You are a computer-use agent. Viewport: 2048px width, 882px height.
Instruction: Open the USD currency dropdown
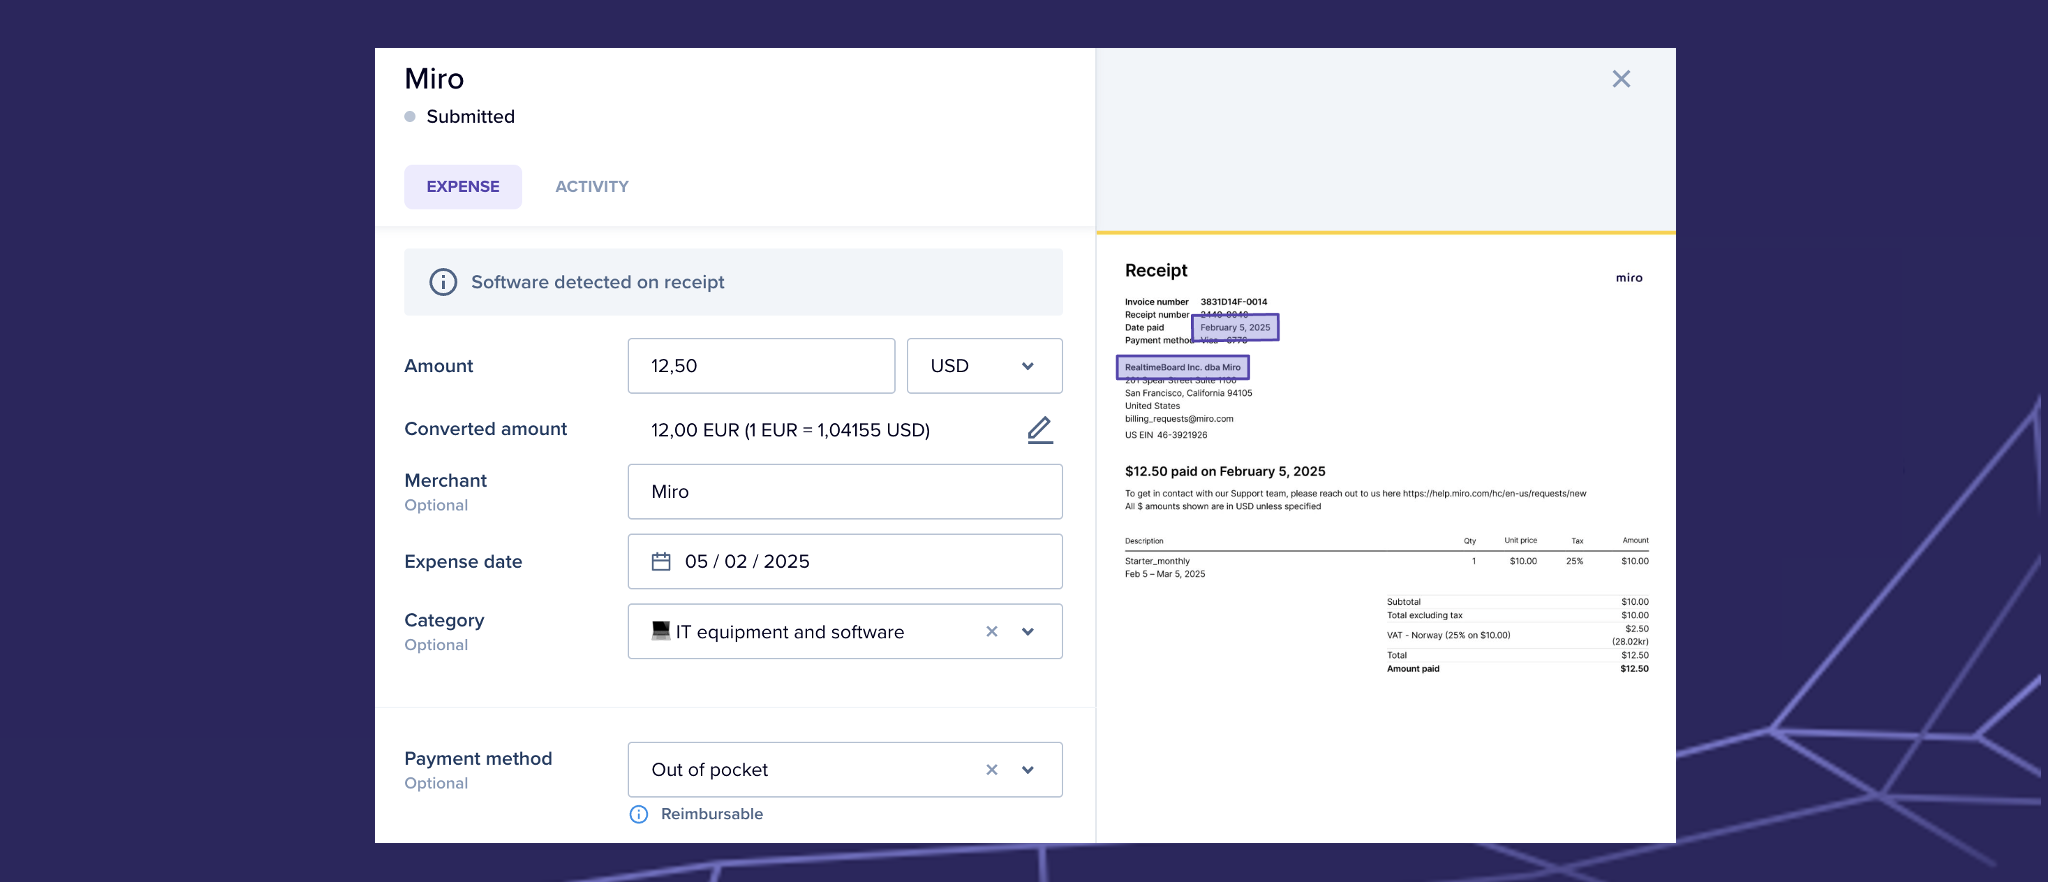click(984, 366)
